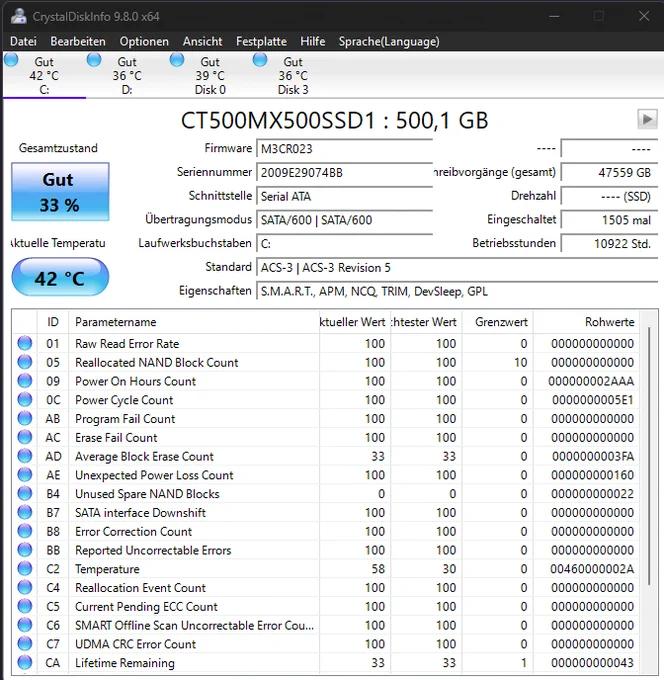Click status orb for Reallocated NAND Block Count
Screen dimensions: 664x680
tap(25, 362)
